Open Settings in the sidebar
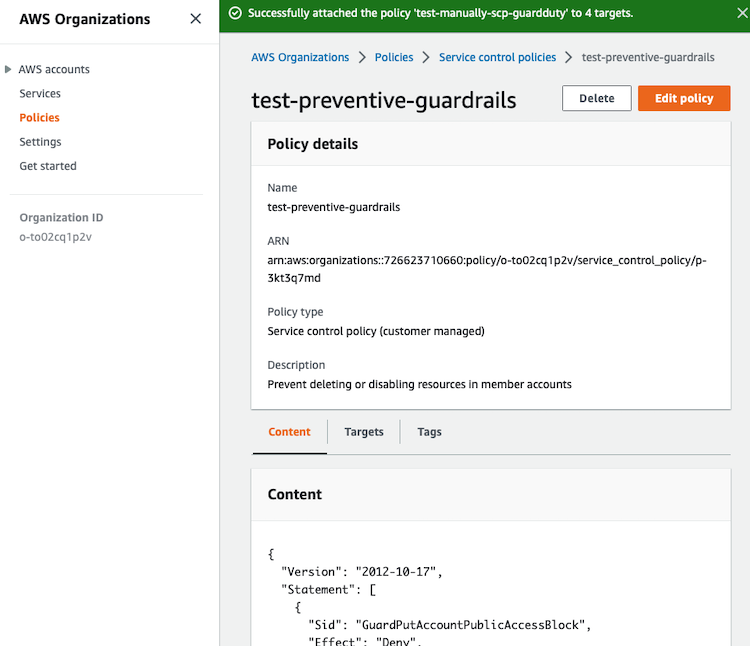The image size is (750, 646). [40, 142]
